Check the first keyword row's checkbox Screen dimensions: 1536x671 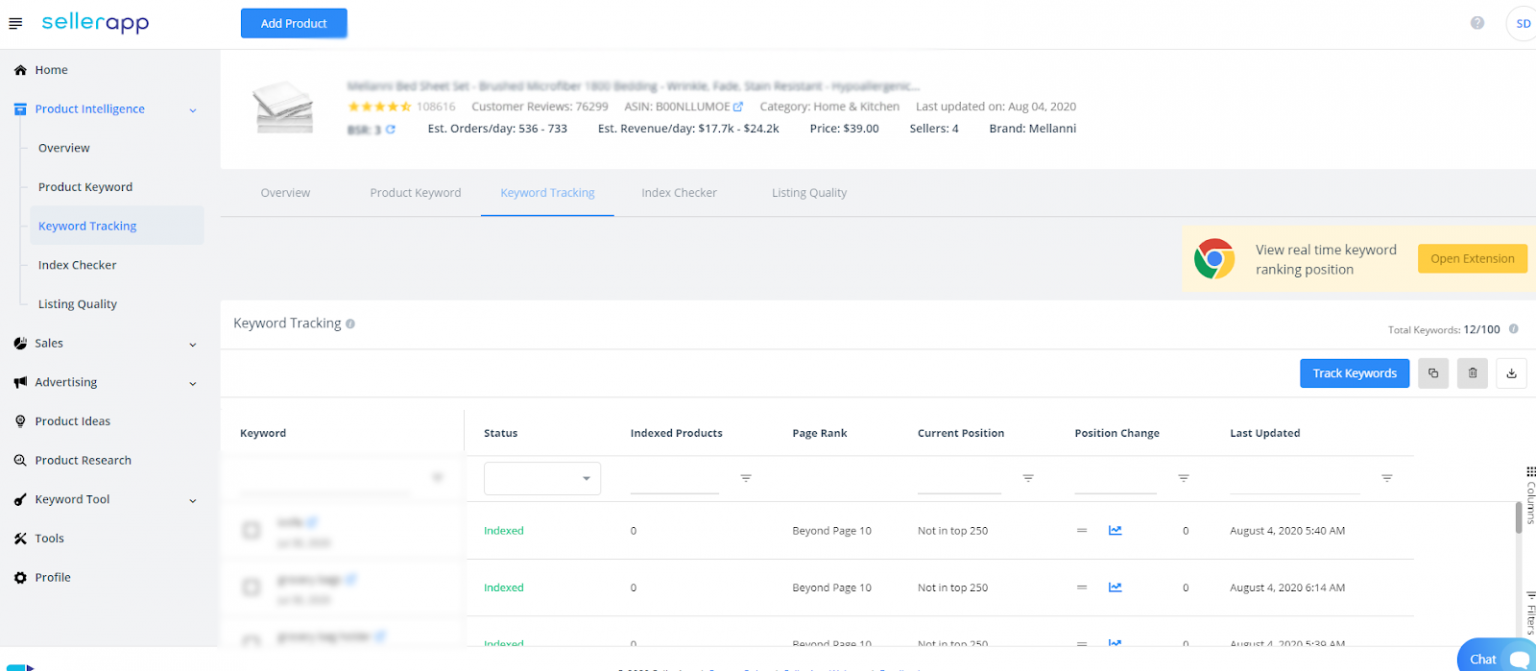[251, 530]
